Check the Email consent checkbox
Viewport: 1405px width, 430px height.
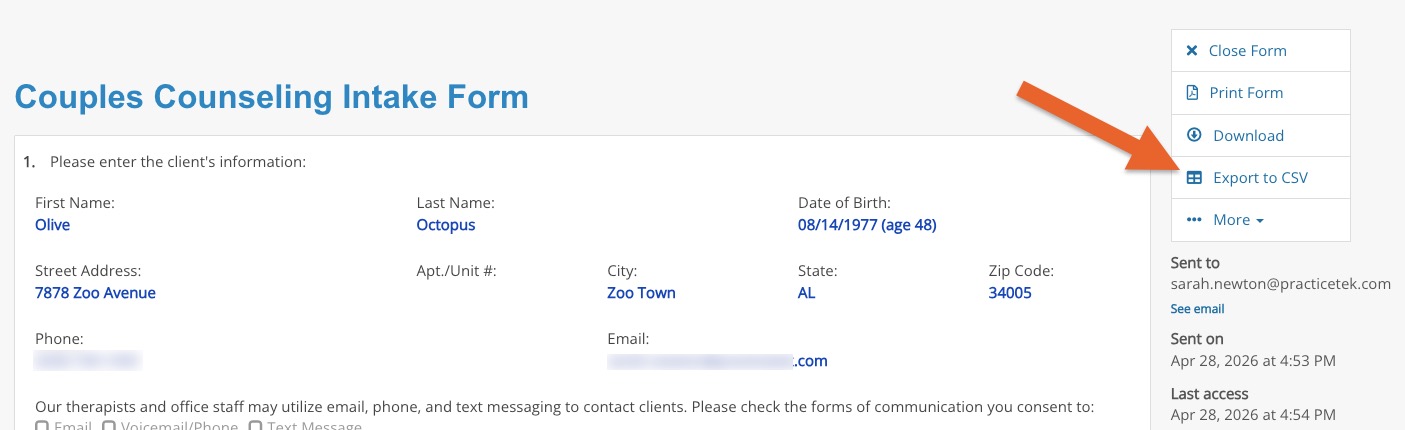point(42,427)
